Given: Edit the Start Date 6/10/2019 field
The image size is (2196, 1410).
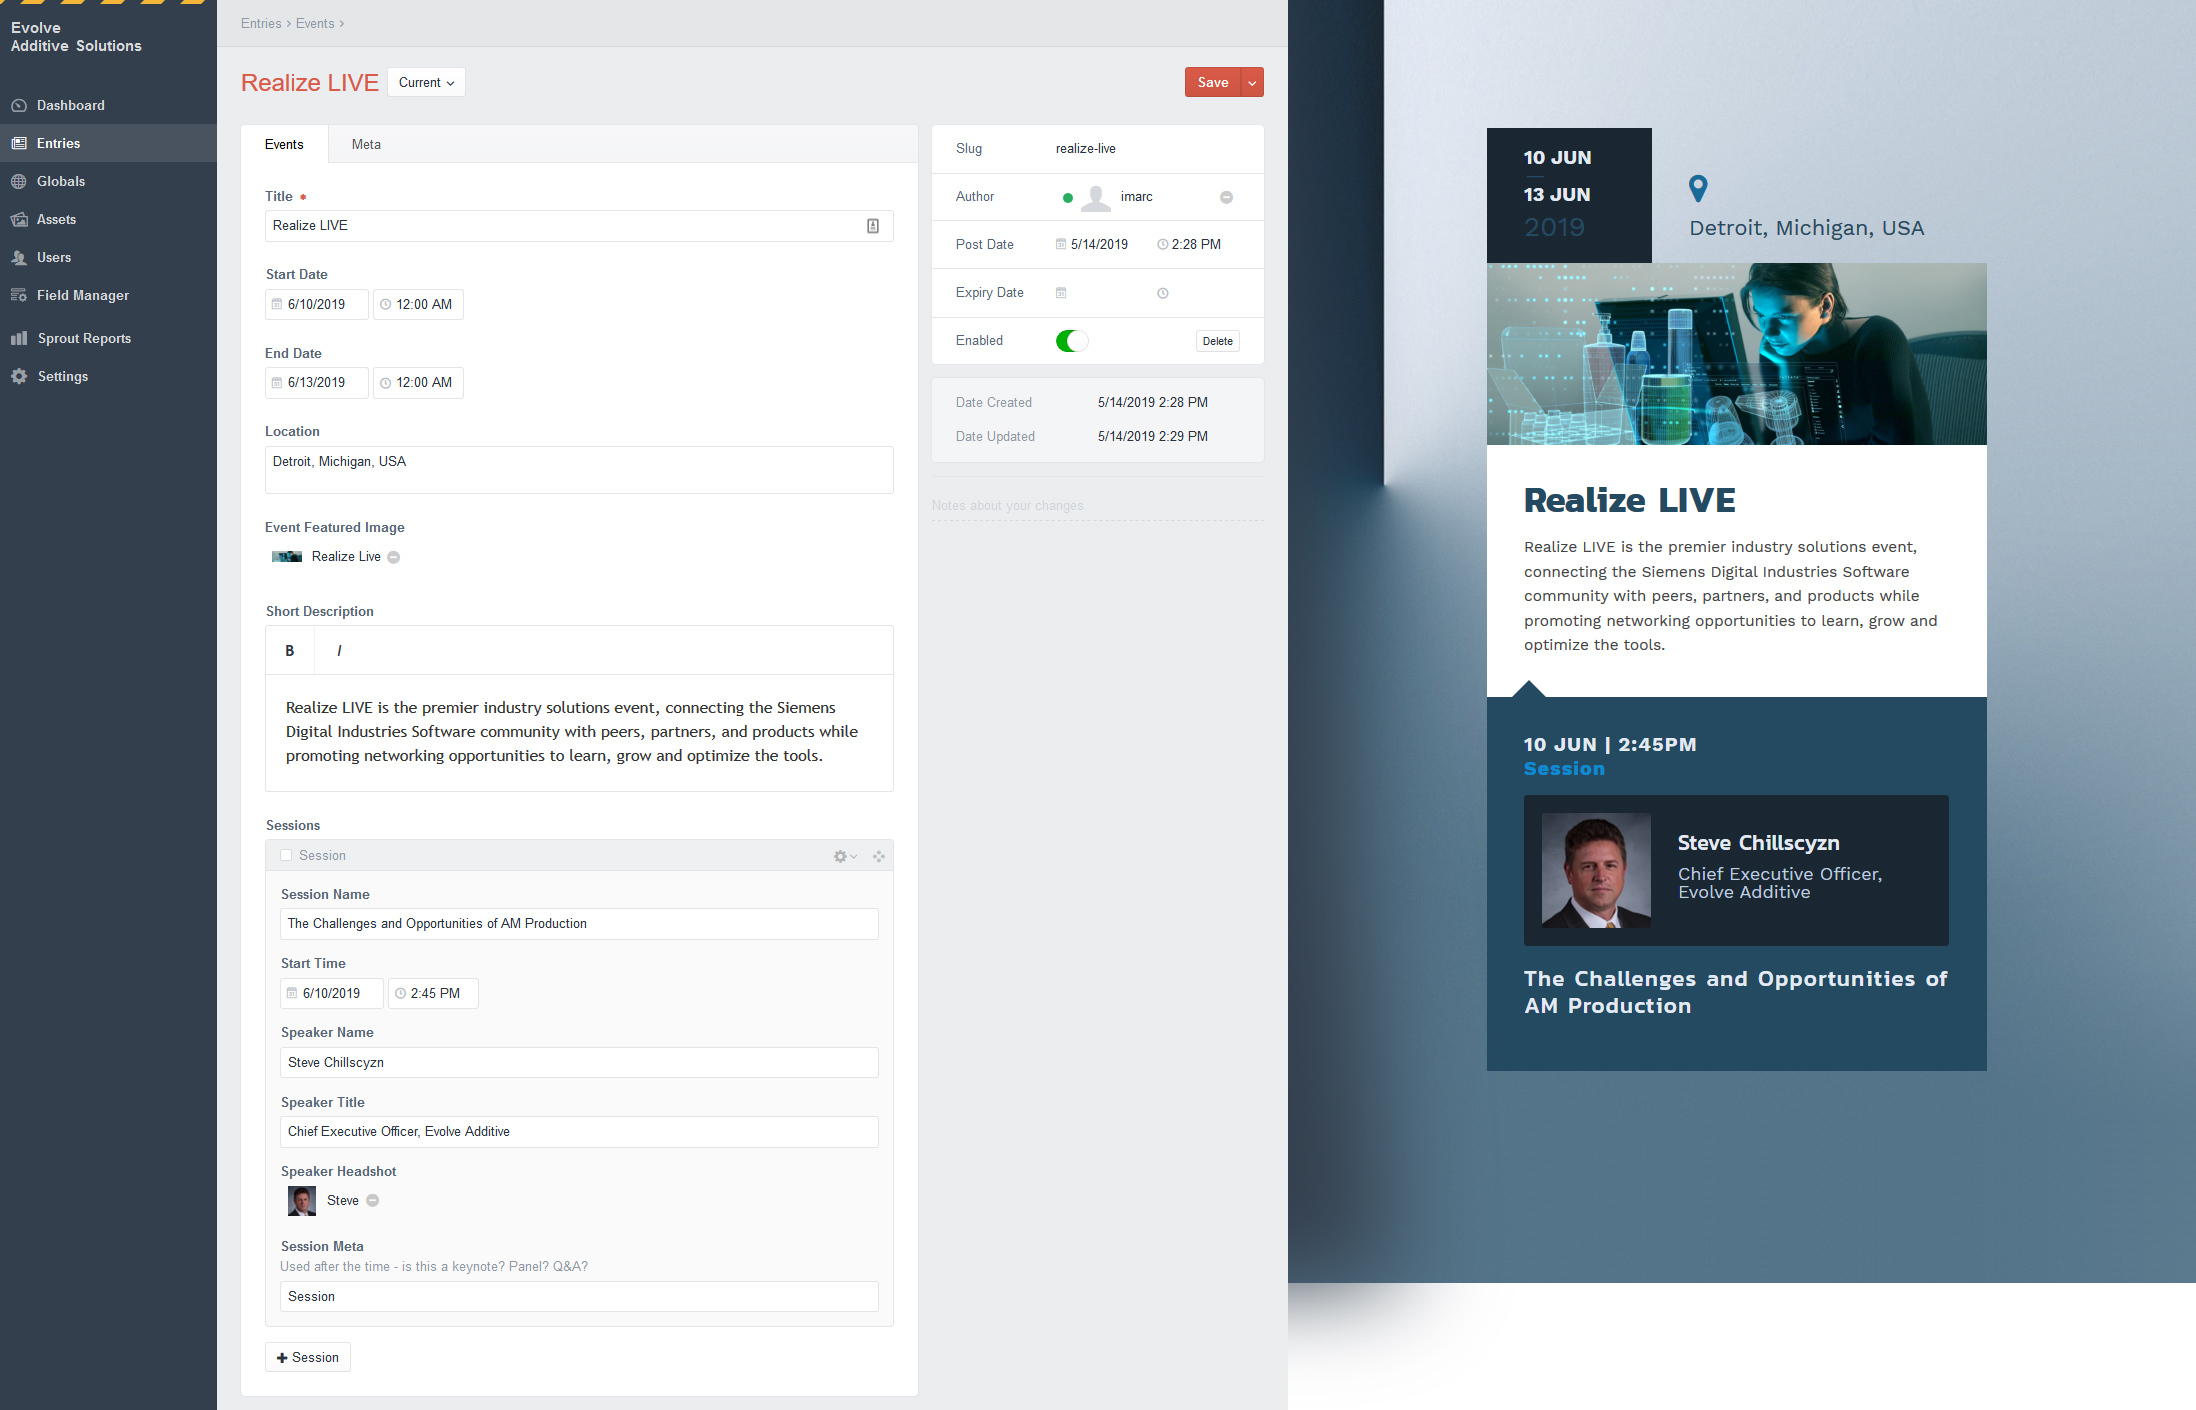Looking at the screenshot, I should [x=317, y=304].
